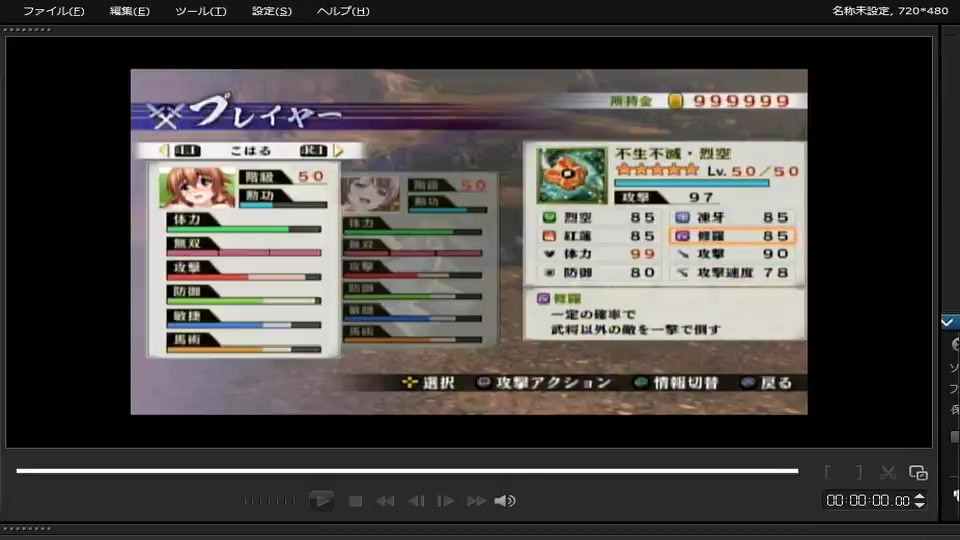Open the 編集(E) menu
The width and height of the screenshot is (960, 540).
[x=129, y=11]
